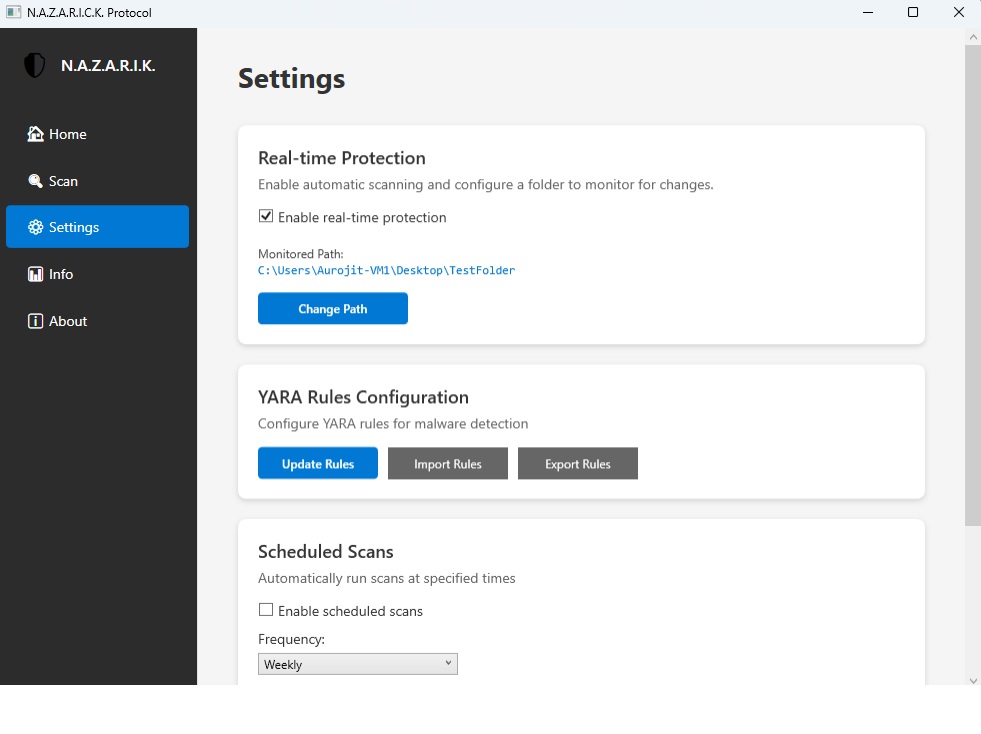Open the Frequency dropdown showing Weekly
Image resolution: width=981 pixels, height=734 pixels.
[357, 664]
